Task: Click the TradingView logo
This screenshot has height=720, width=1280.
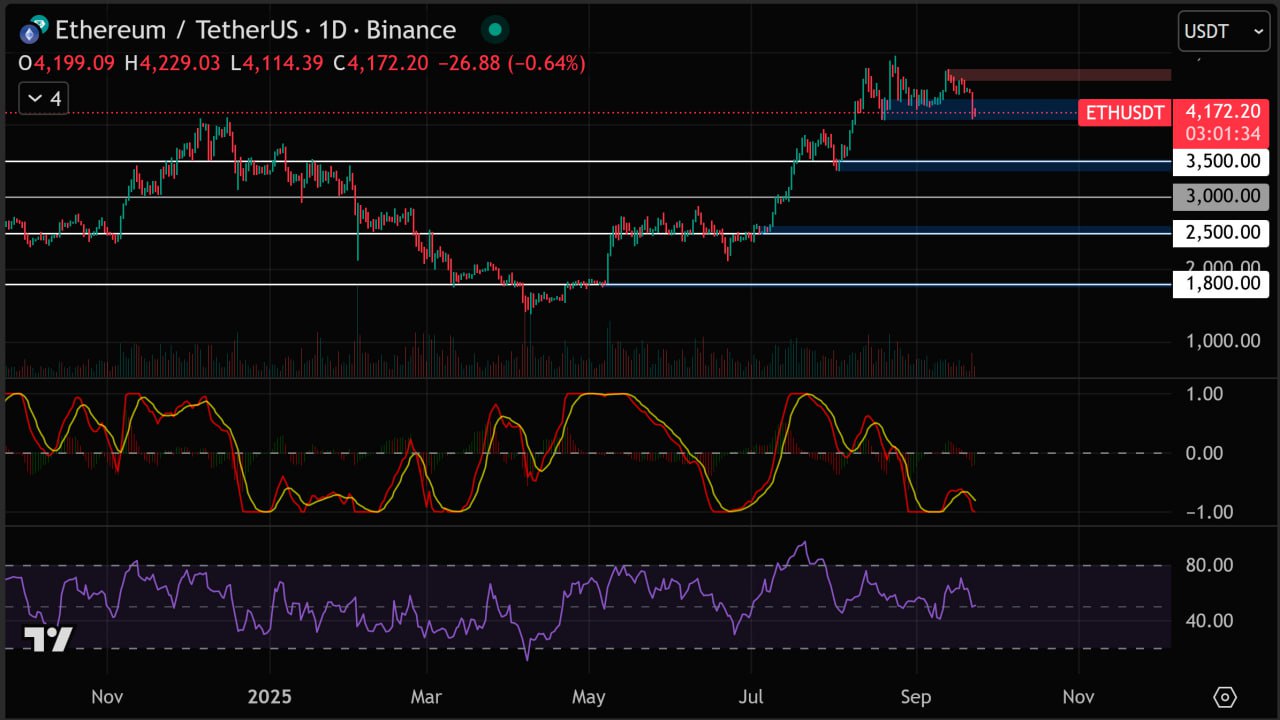Action: [48, 640]
